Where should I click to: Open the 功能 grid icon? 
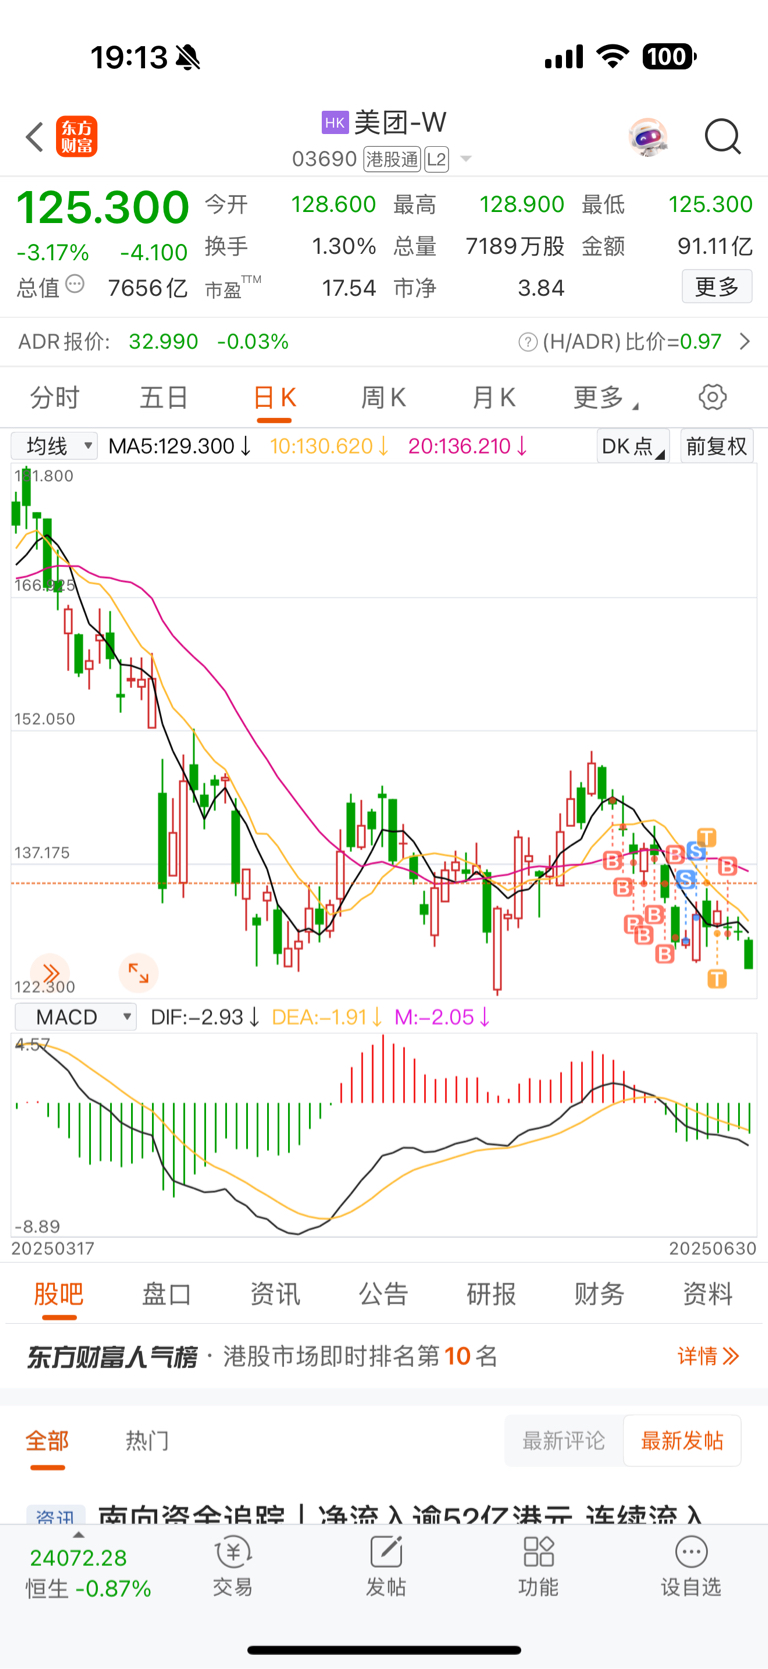[539, 1552]
